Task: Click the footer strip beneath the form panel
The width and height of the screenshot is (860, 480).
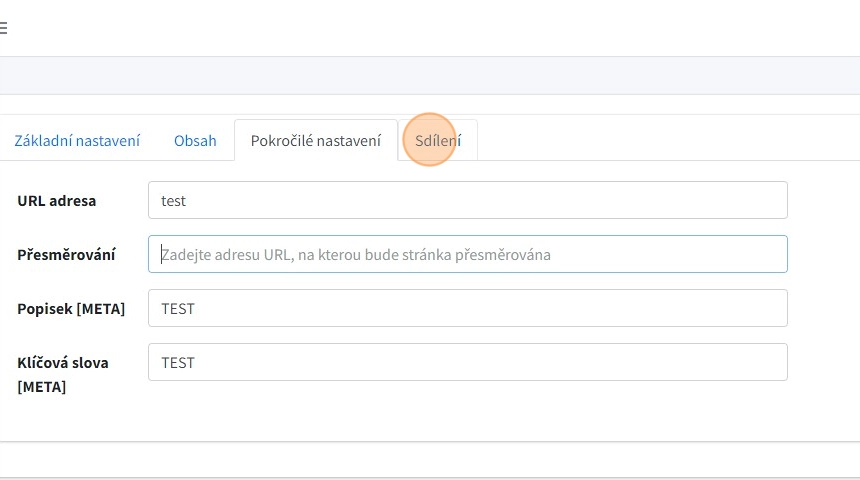Action: point(430,460)
